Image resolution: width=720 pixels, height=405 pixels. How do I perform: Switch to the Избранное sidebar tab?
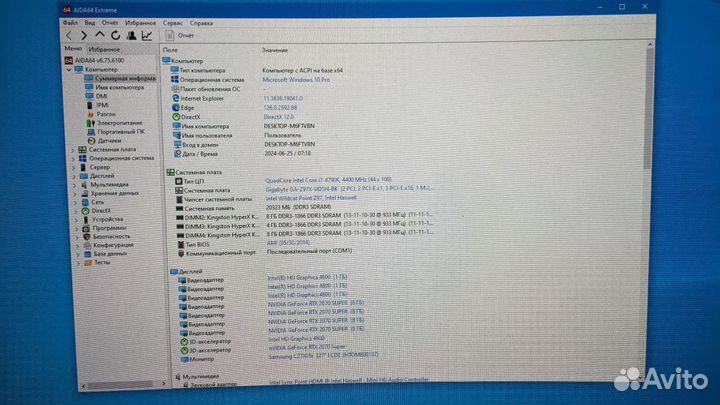pyautogui.click(x=104, y=49)
